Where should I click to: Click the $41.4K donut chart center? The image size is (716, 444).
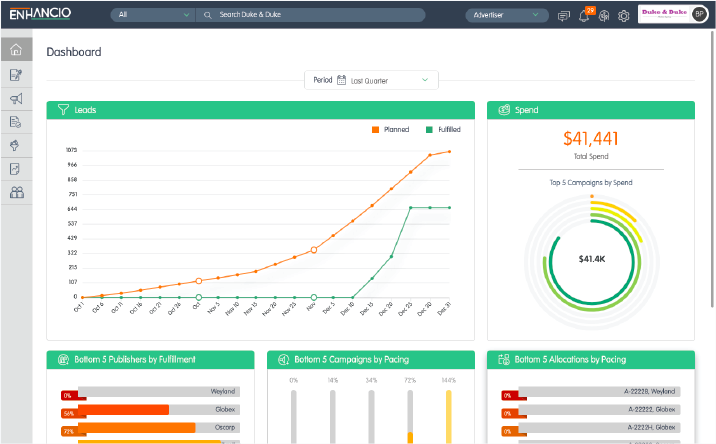tap(592, 259)
